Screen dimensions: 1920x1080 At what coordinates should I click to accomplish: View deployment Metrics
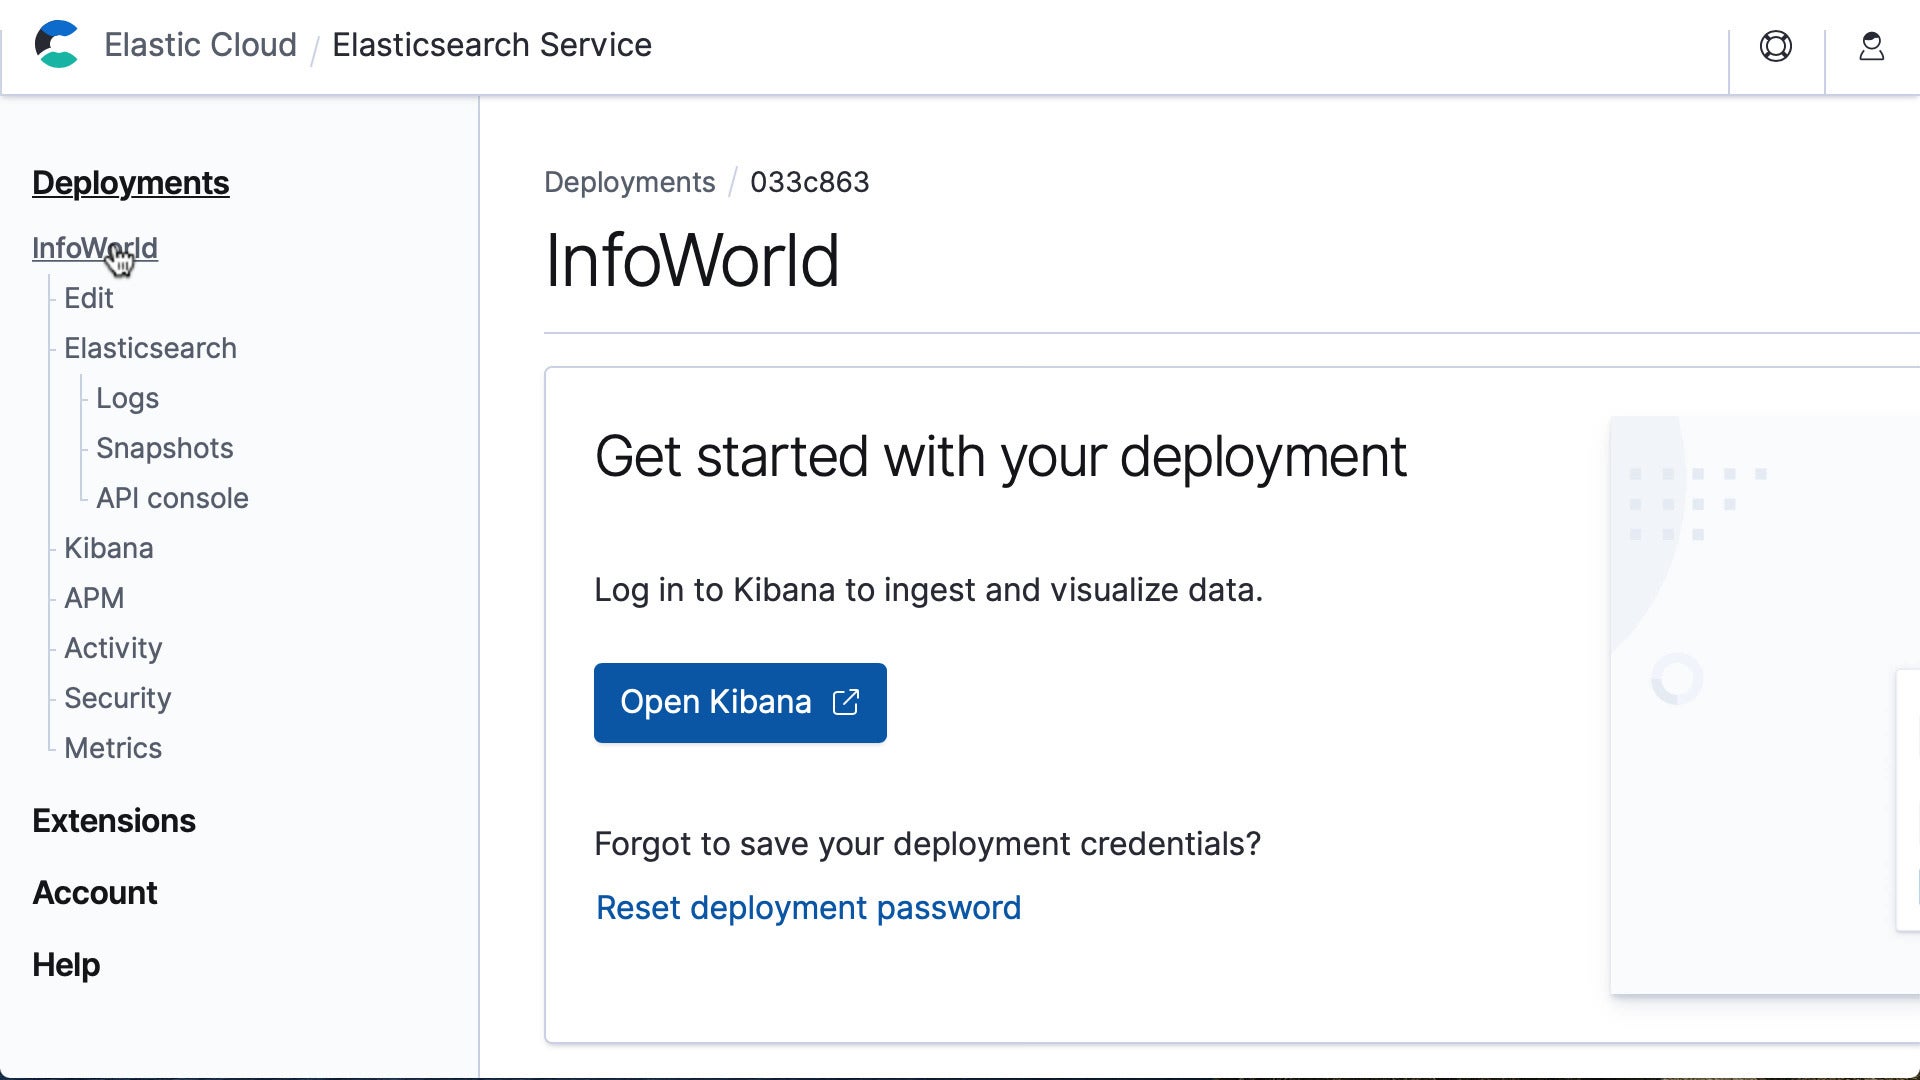tap(113, 748)
